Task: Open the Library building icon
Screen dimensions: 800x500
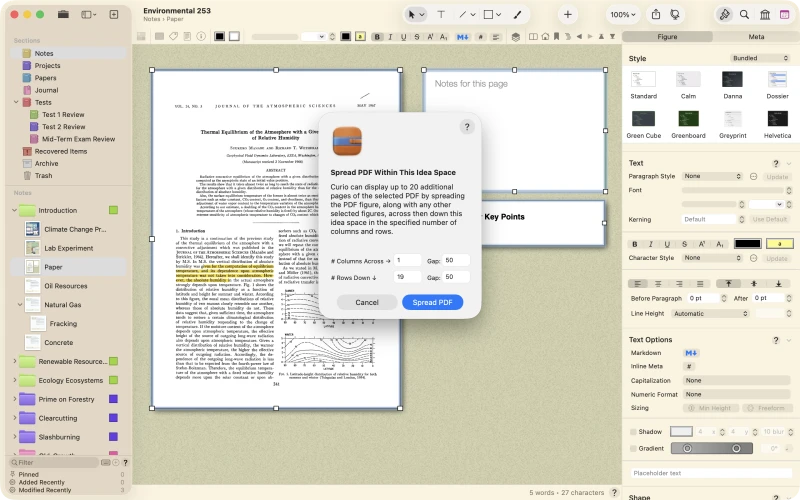Action: (765, 15)
